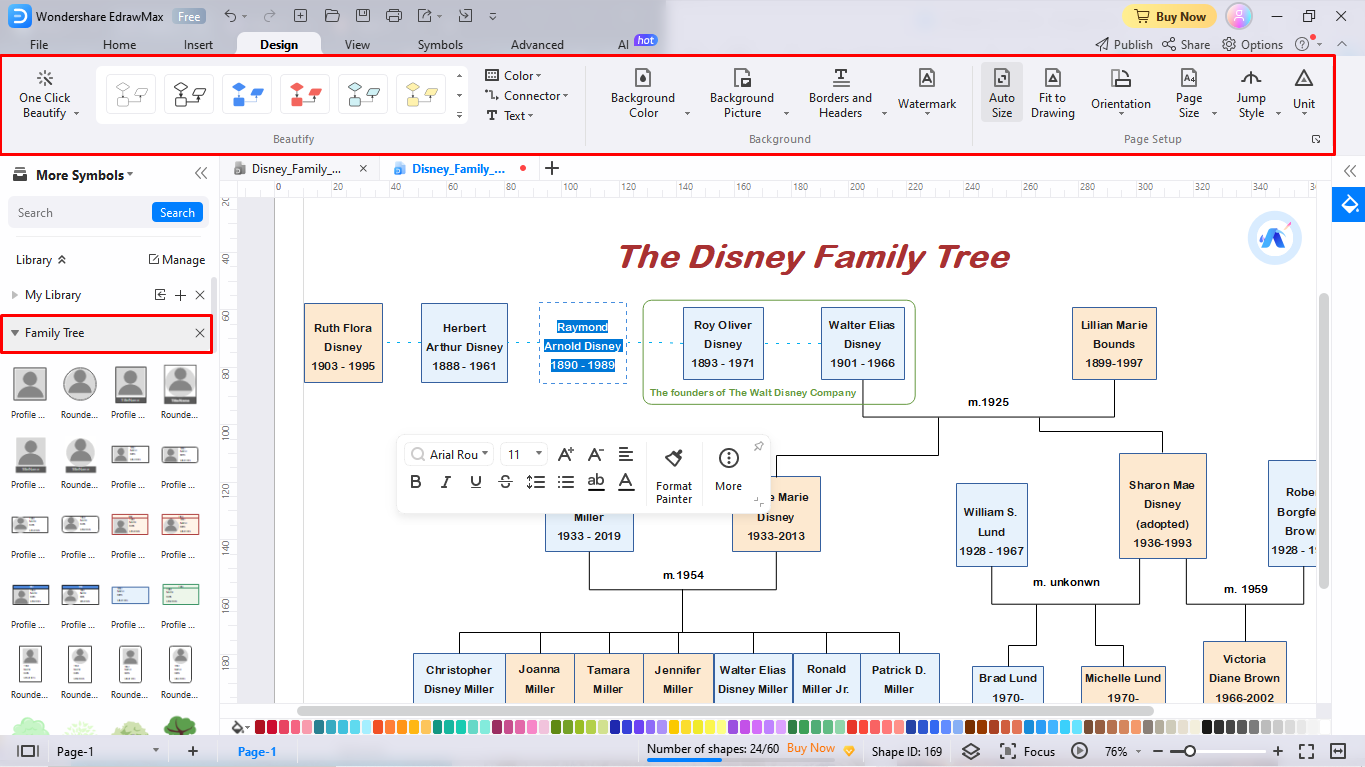Select the red flowchart theme style

305,95
